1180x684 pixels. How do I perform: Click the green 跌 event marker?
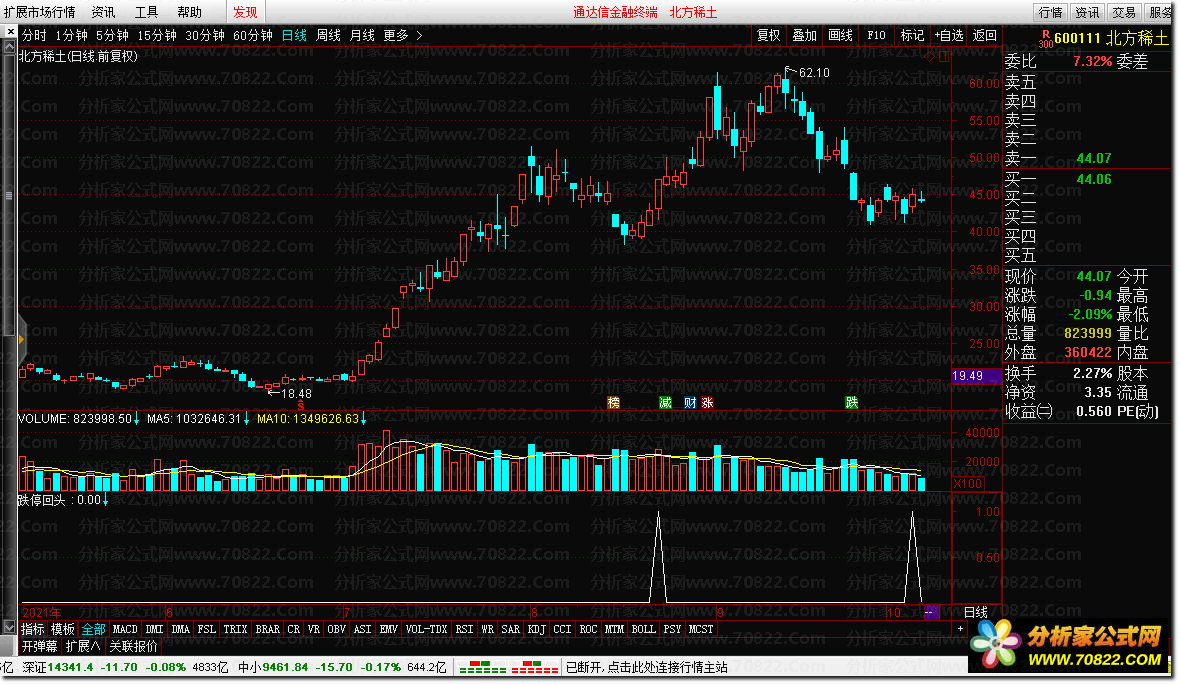[851, 403]
